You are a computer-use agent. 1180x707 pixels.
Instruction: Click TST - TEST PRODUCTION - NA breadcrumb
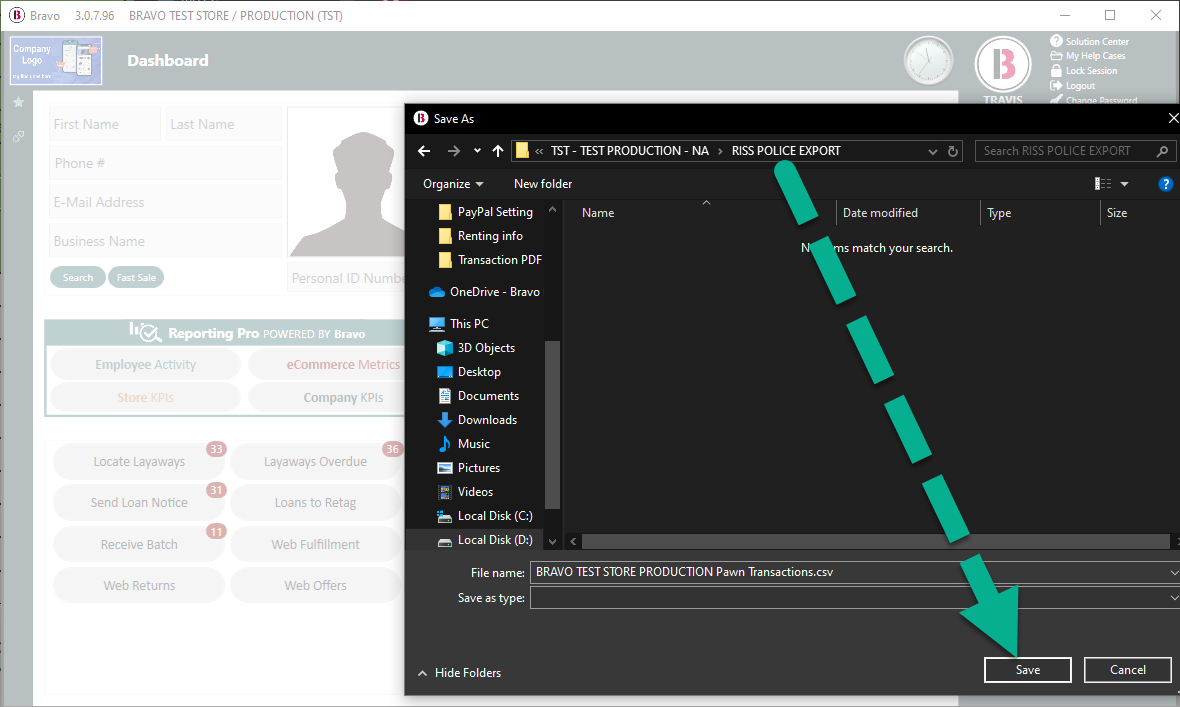629,151
